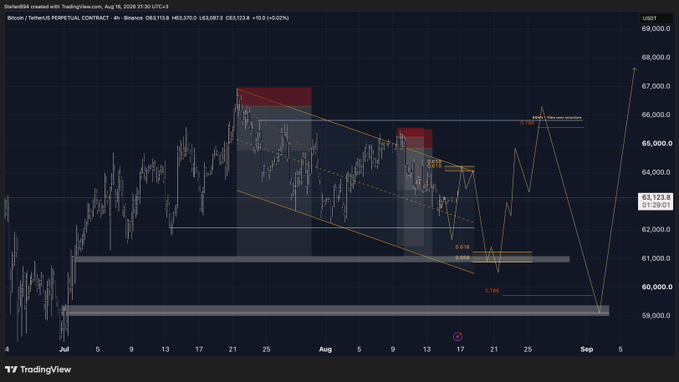Open the USDT currency selector

click(650, 18)
